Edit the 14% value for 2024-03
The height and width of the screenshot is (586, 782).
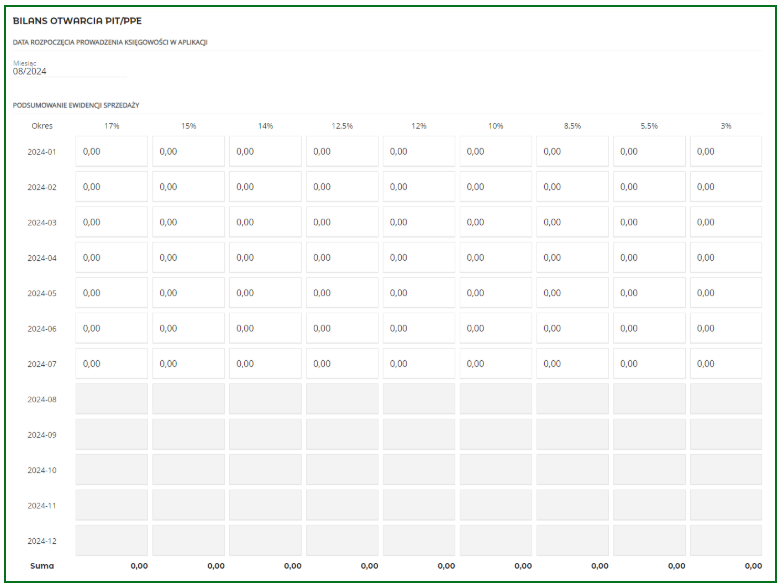point(265,222)
